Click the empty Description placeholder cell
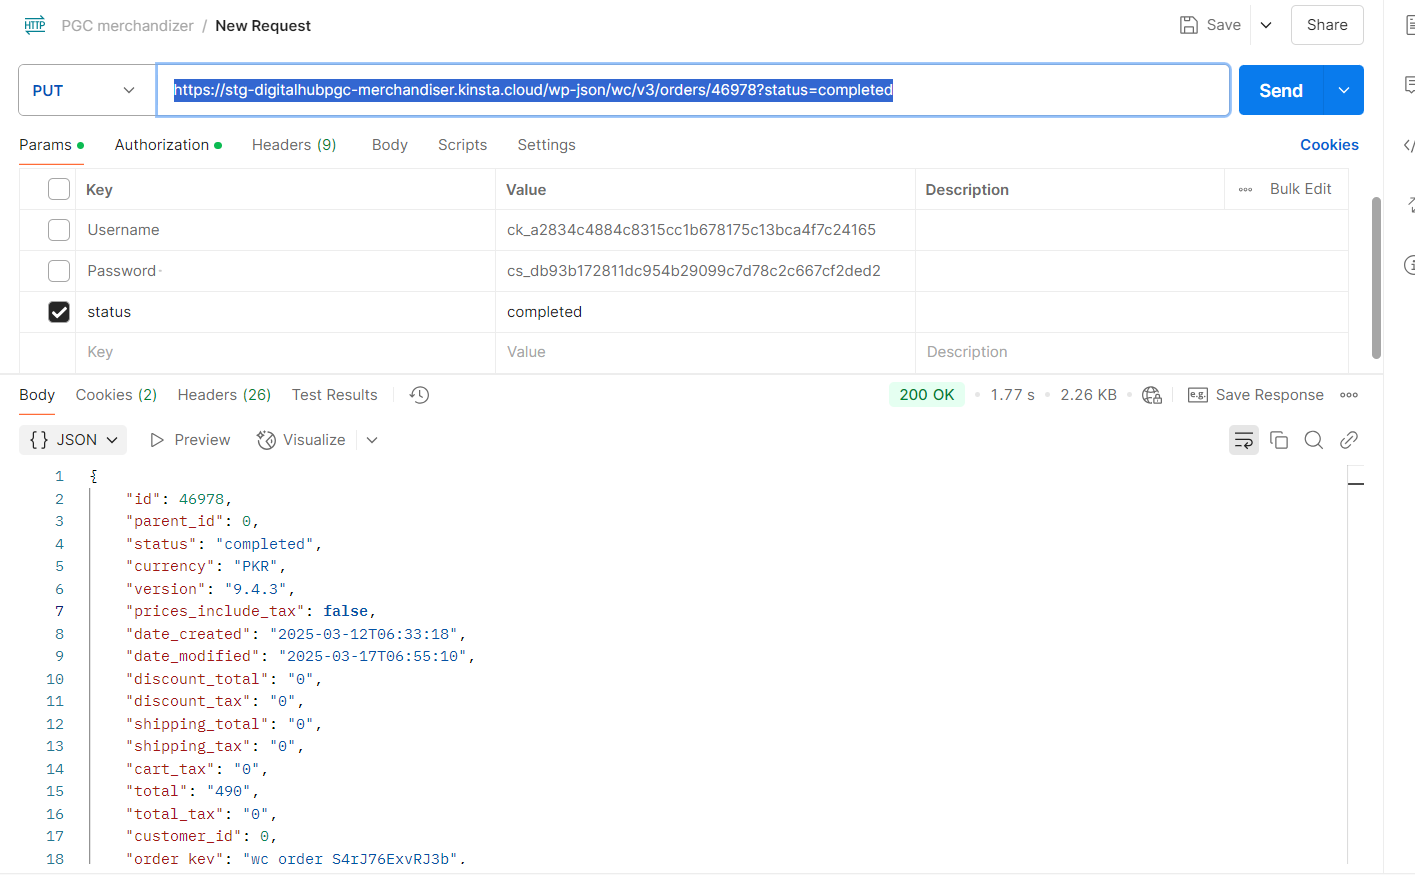The height and width of the screenshot is (875, 1415). (1131, 352)
